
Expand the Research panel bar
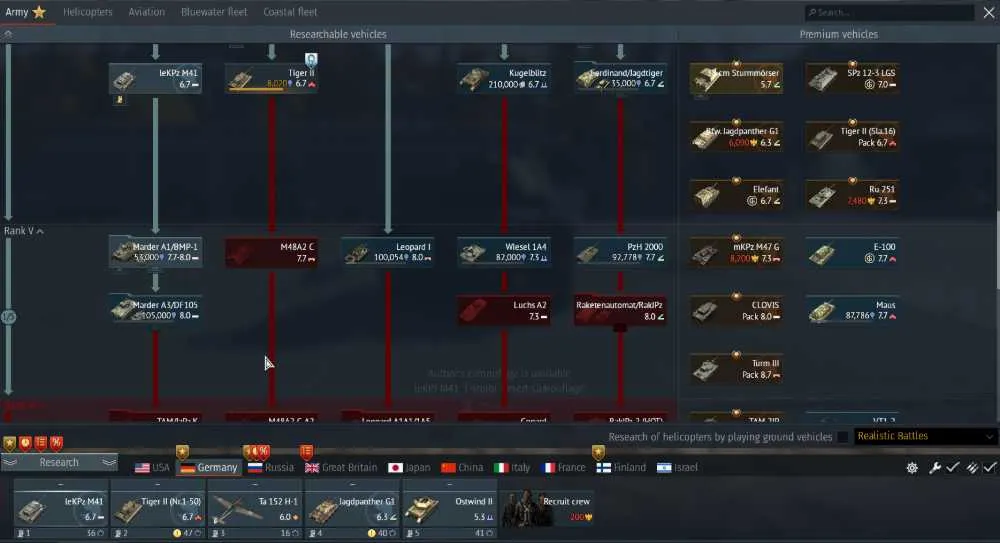tap(59, 462)
